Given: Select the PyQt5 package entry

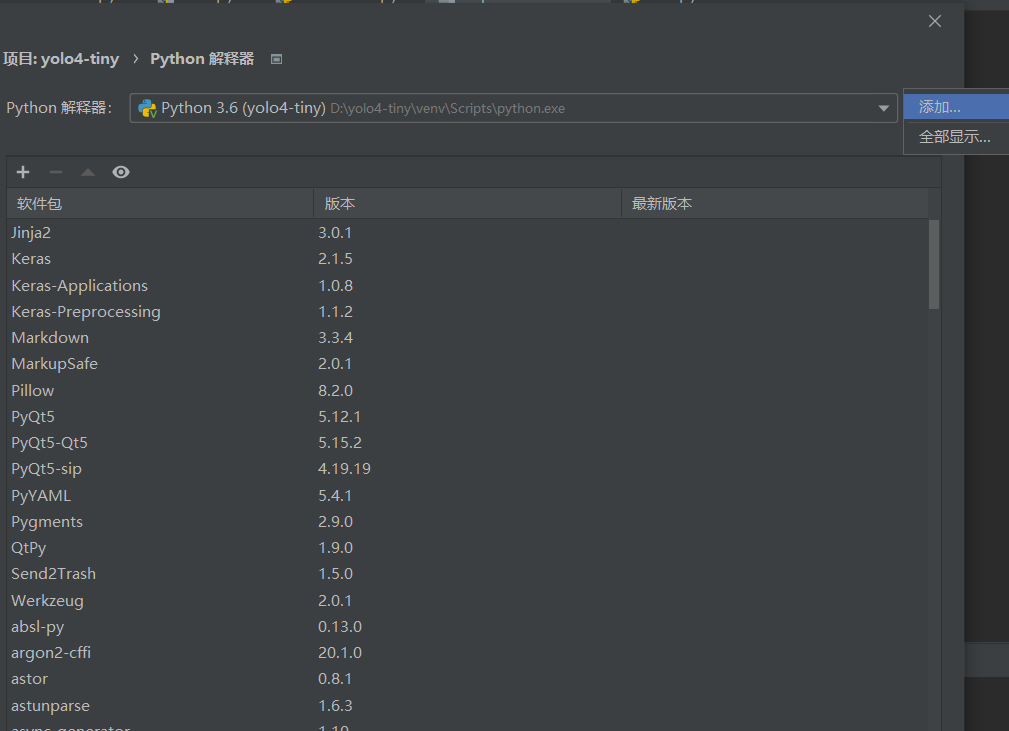Looking at the screenshot, I should (32, 416).
